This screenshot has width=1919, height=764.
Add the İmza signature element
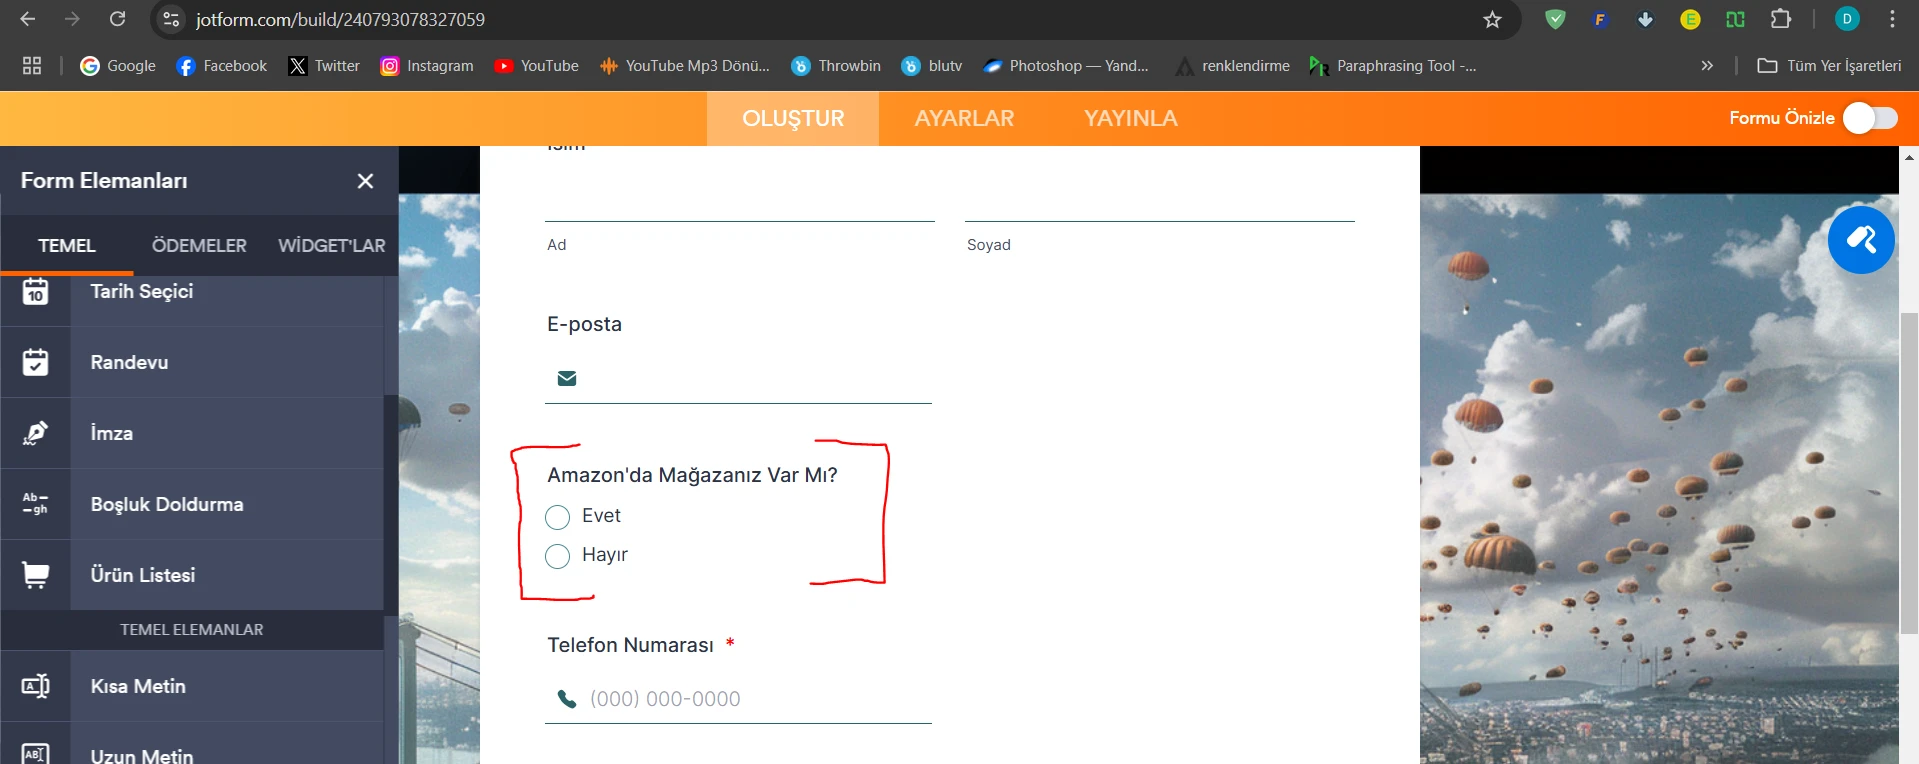[x=192, y=433]
